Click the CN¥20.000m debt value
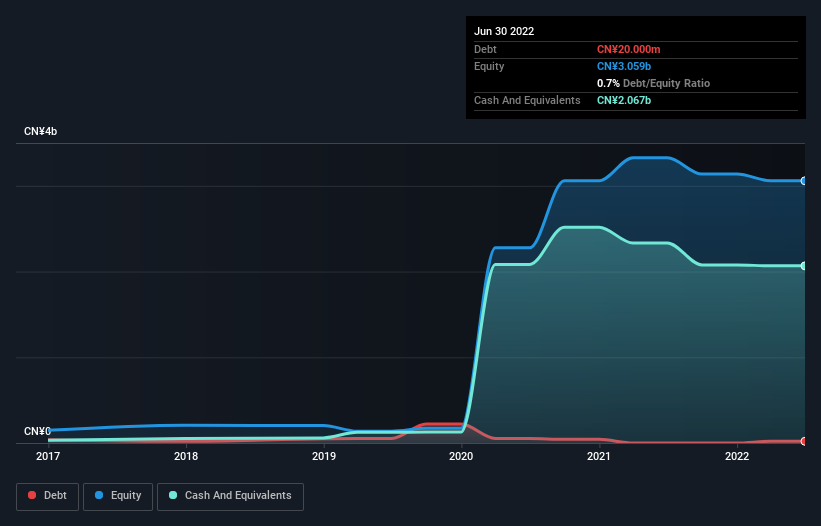This screenshot has width=821, height=526. pos(628,49)
